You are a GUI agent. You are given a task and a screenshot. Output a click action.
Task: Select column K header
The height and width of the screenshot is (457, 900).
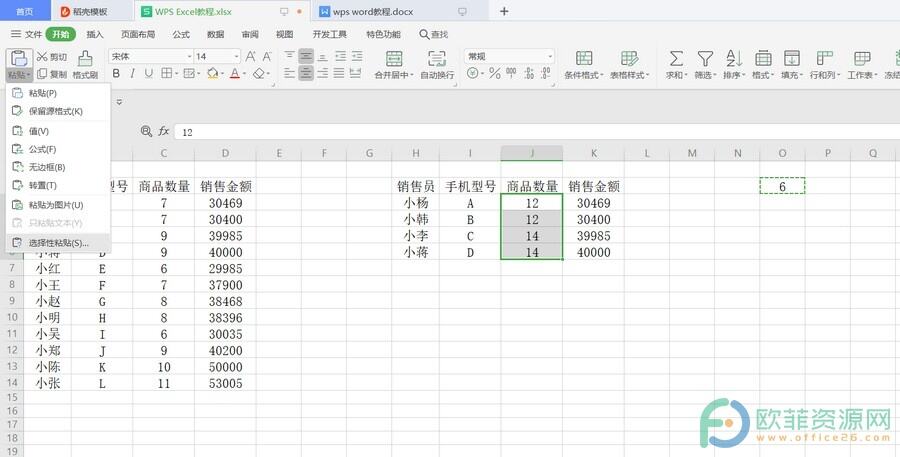[593, 153]
